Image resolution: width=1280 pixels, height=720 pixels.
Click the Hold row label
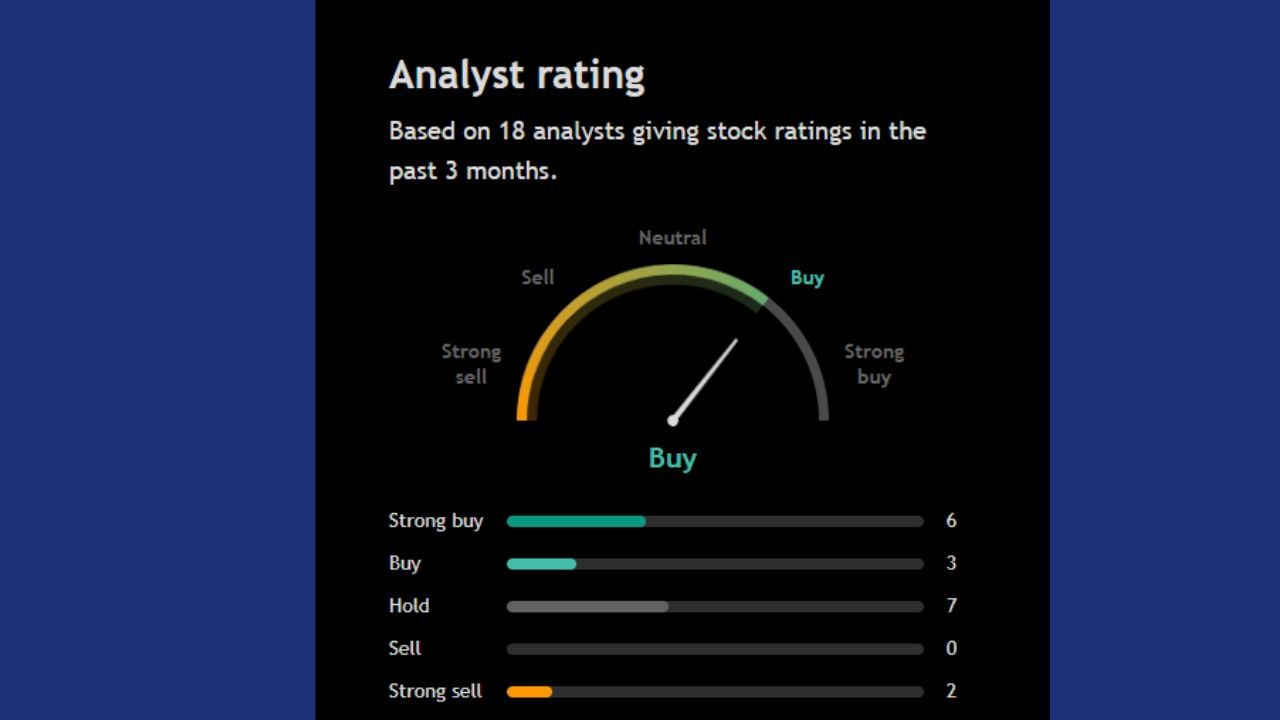409,606
